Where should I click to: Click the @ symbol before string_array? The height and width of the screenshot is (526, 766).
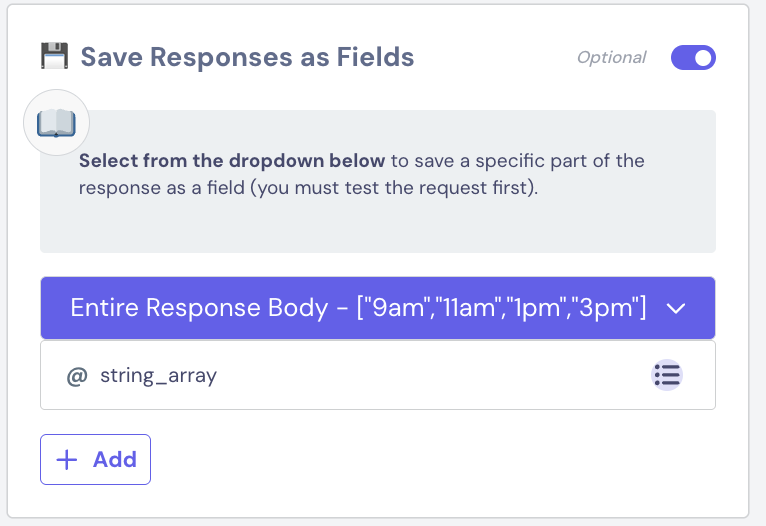(76, 376)
